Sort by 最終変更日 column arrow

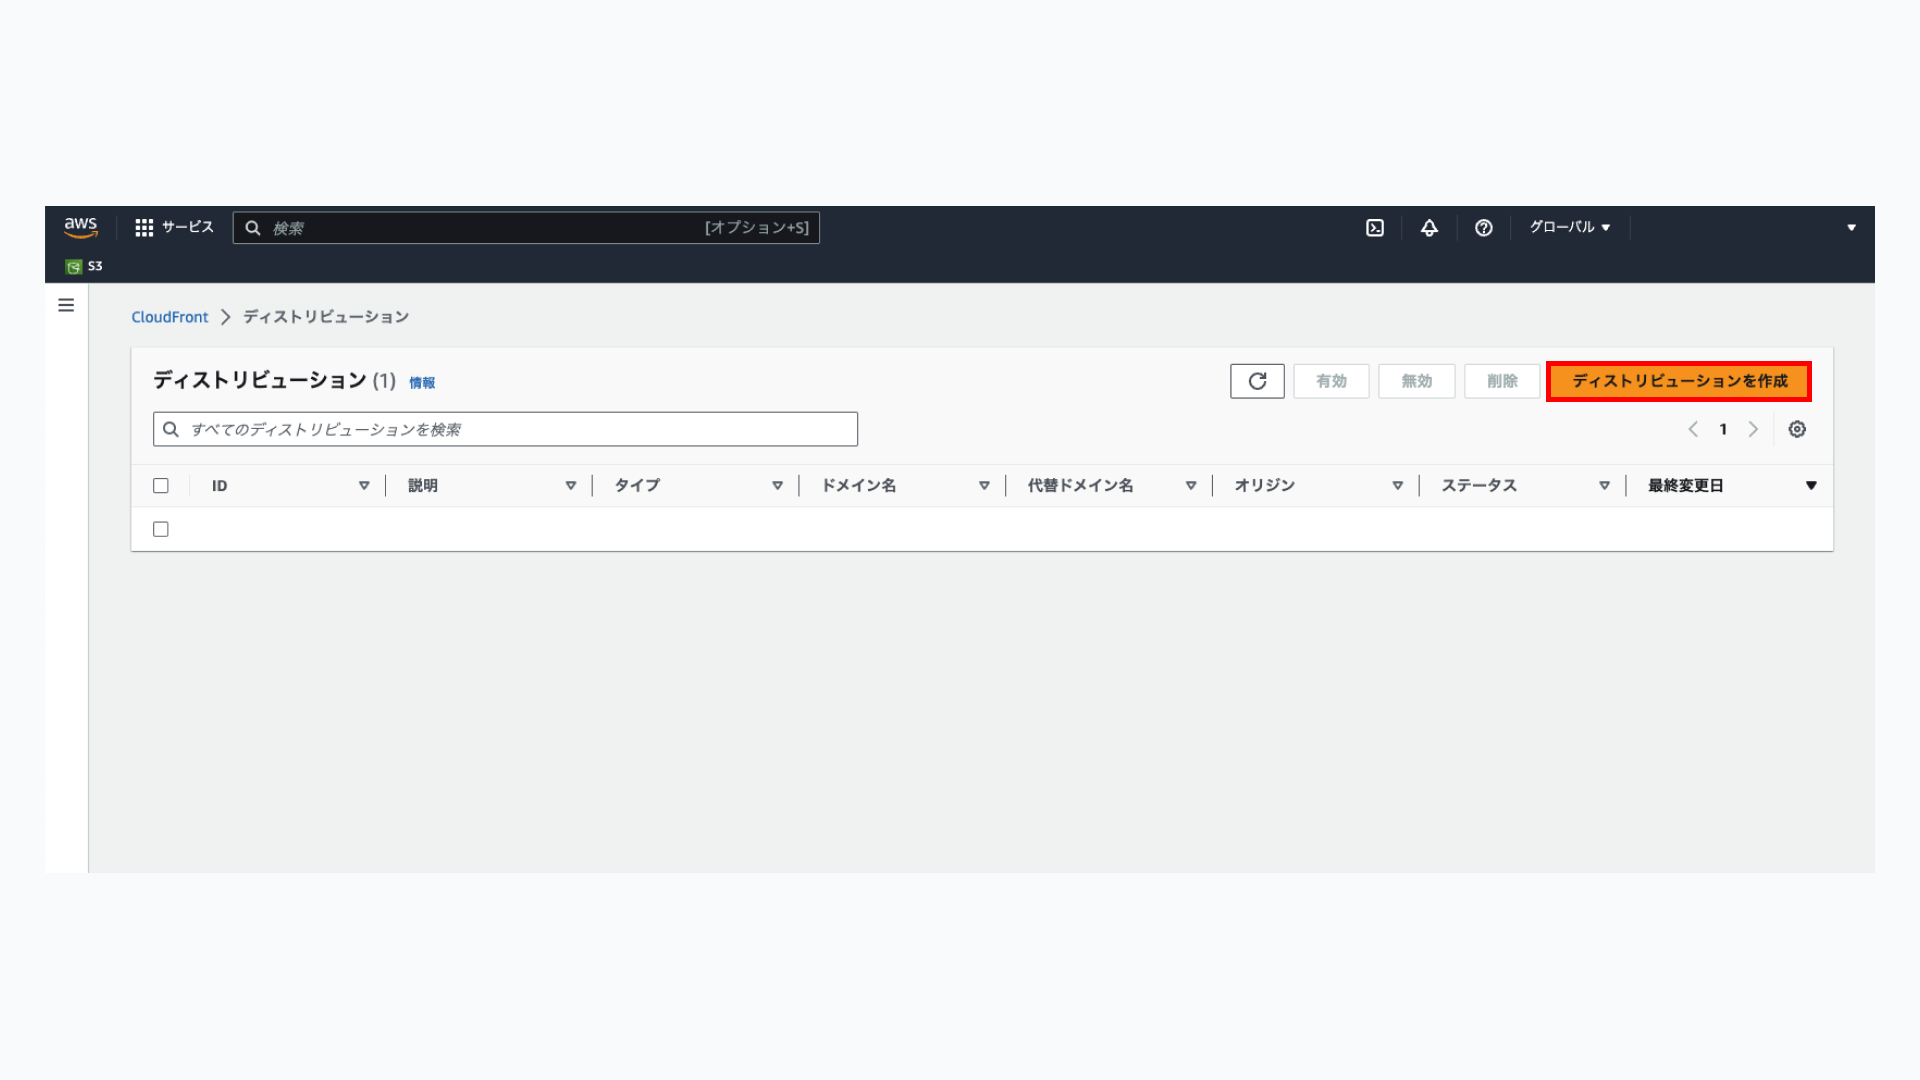1810,486
